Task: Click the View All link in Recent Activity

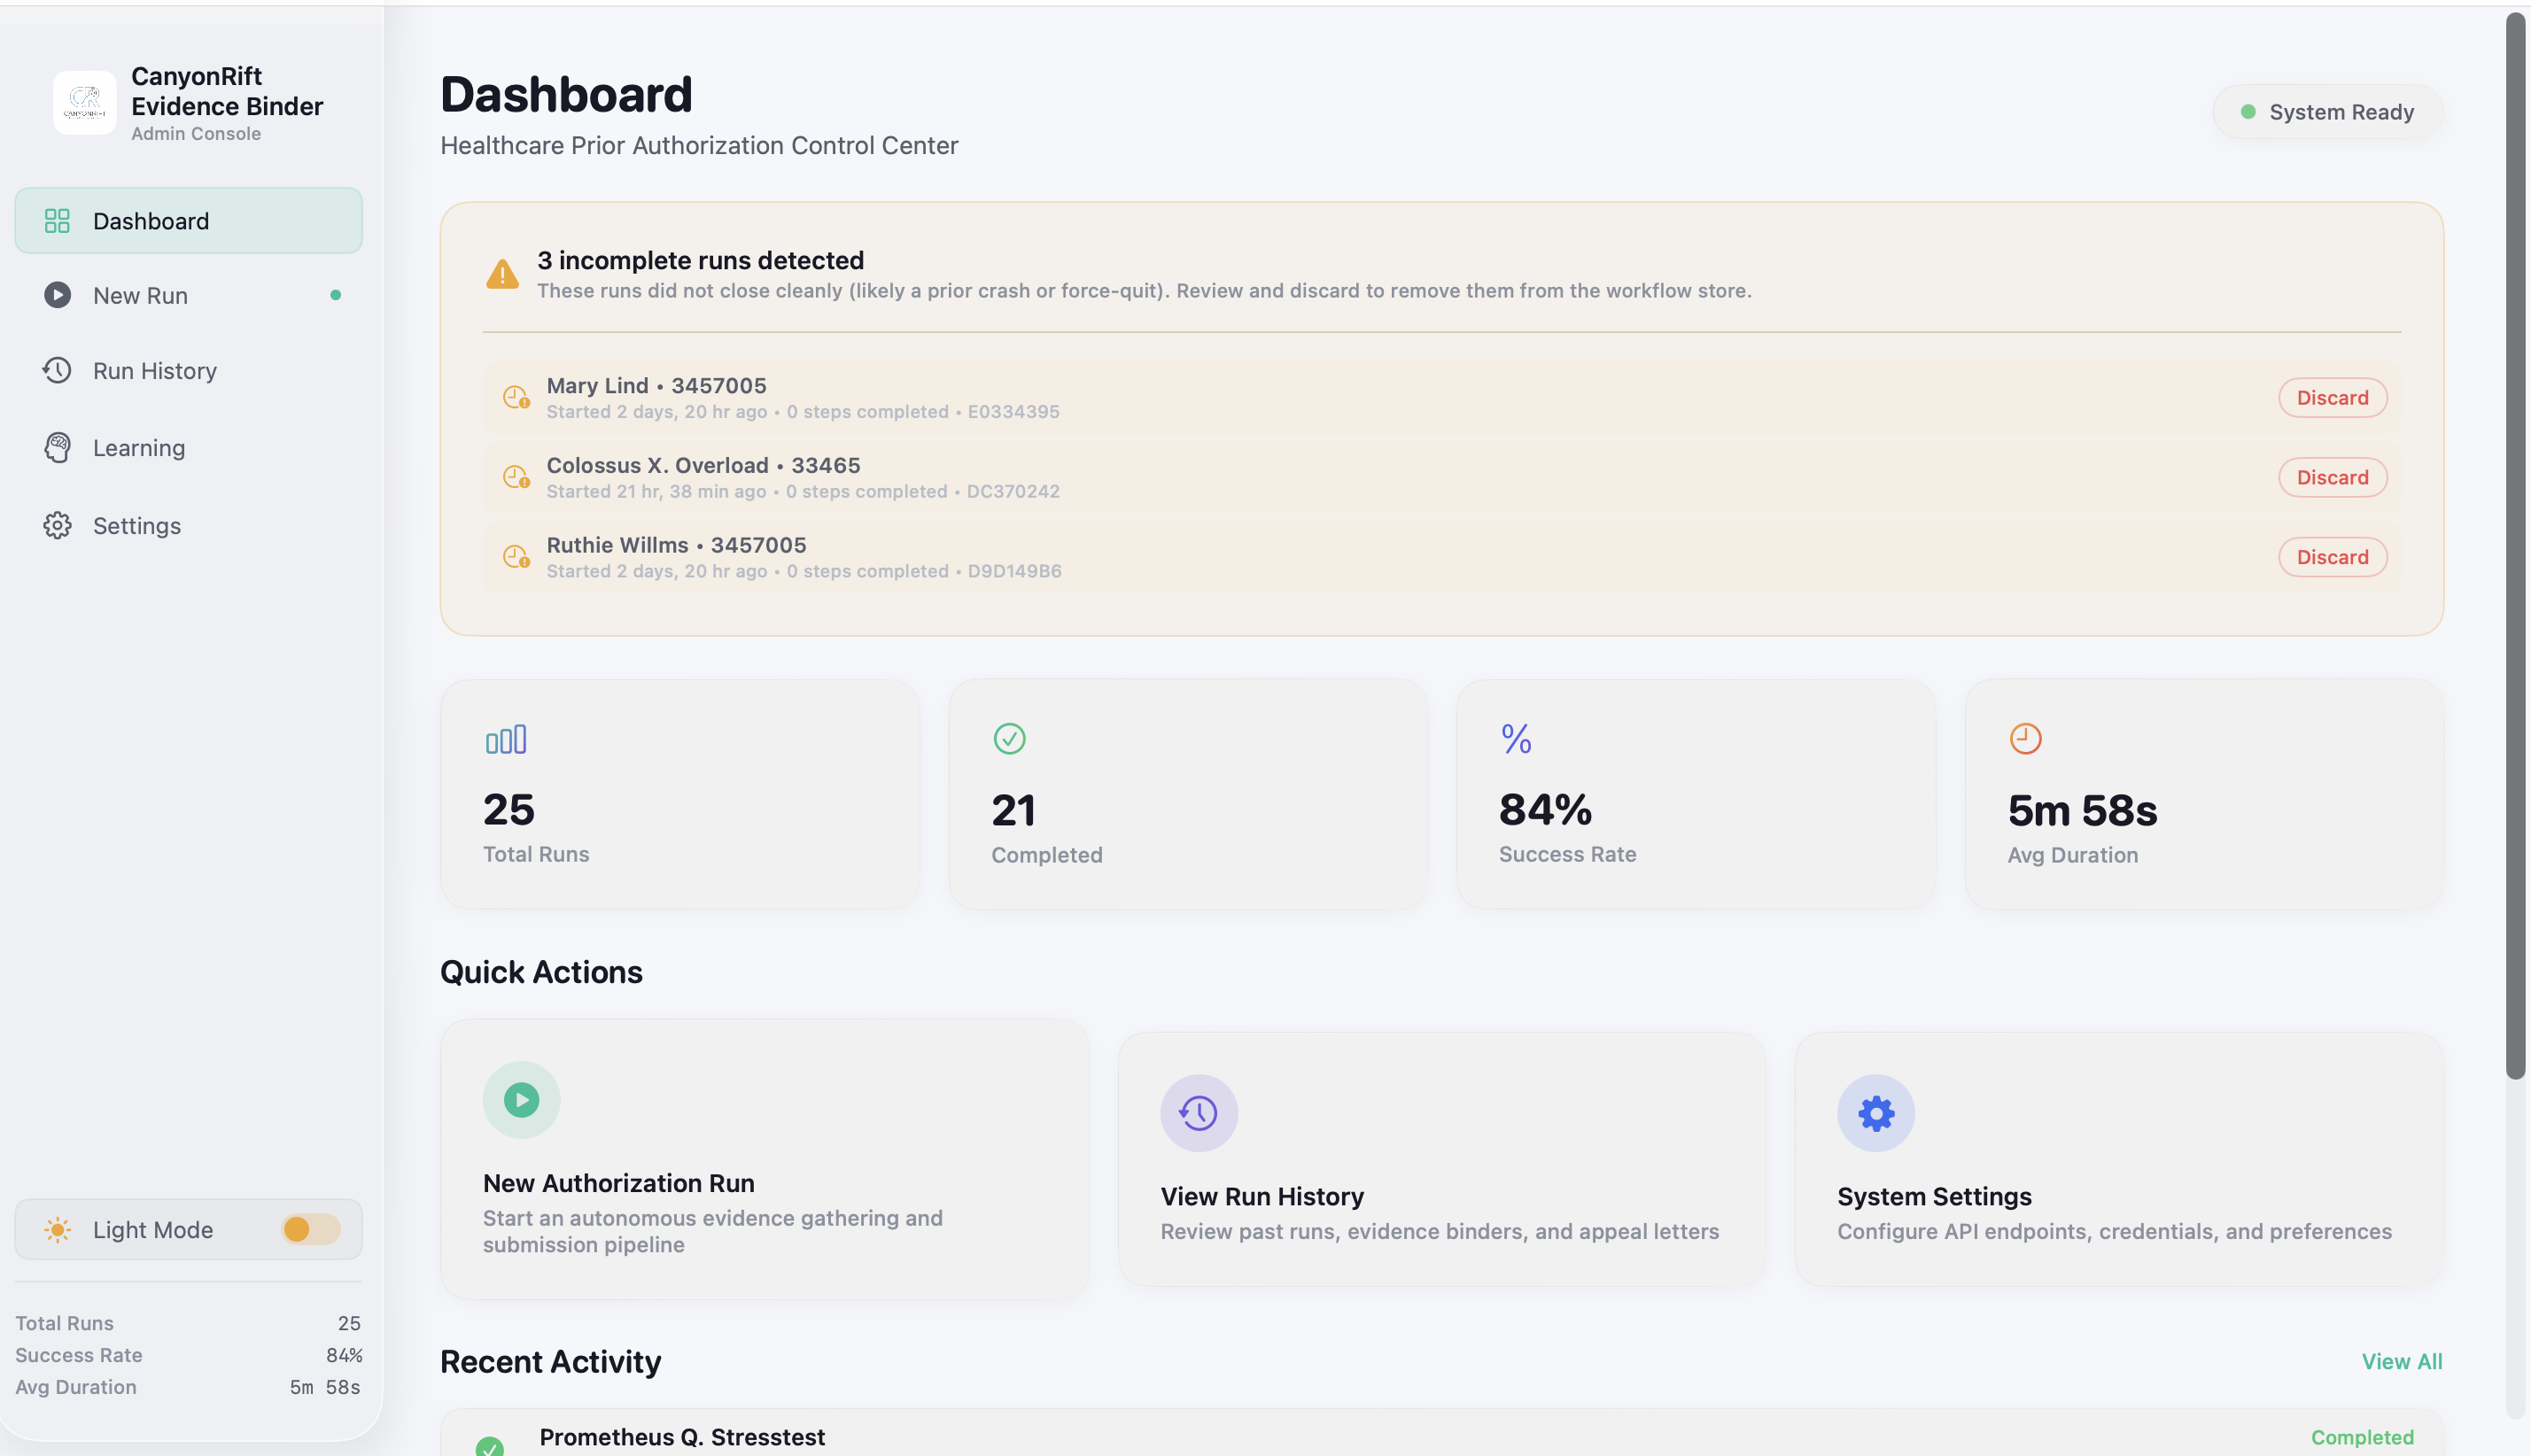Action: click(2401, 1361)
